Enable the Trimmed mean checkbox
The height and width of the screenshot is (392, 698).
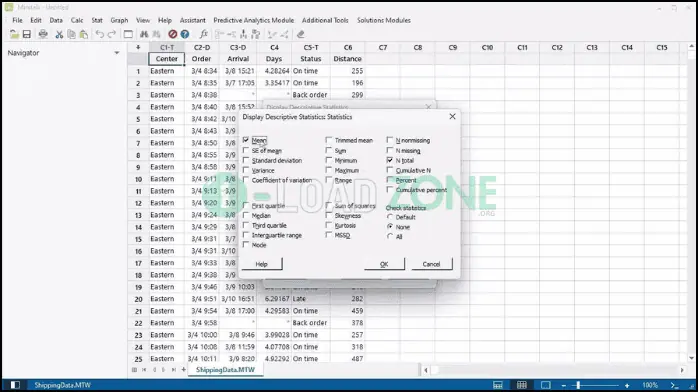point(329,140)
